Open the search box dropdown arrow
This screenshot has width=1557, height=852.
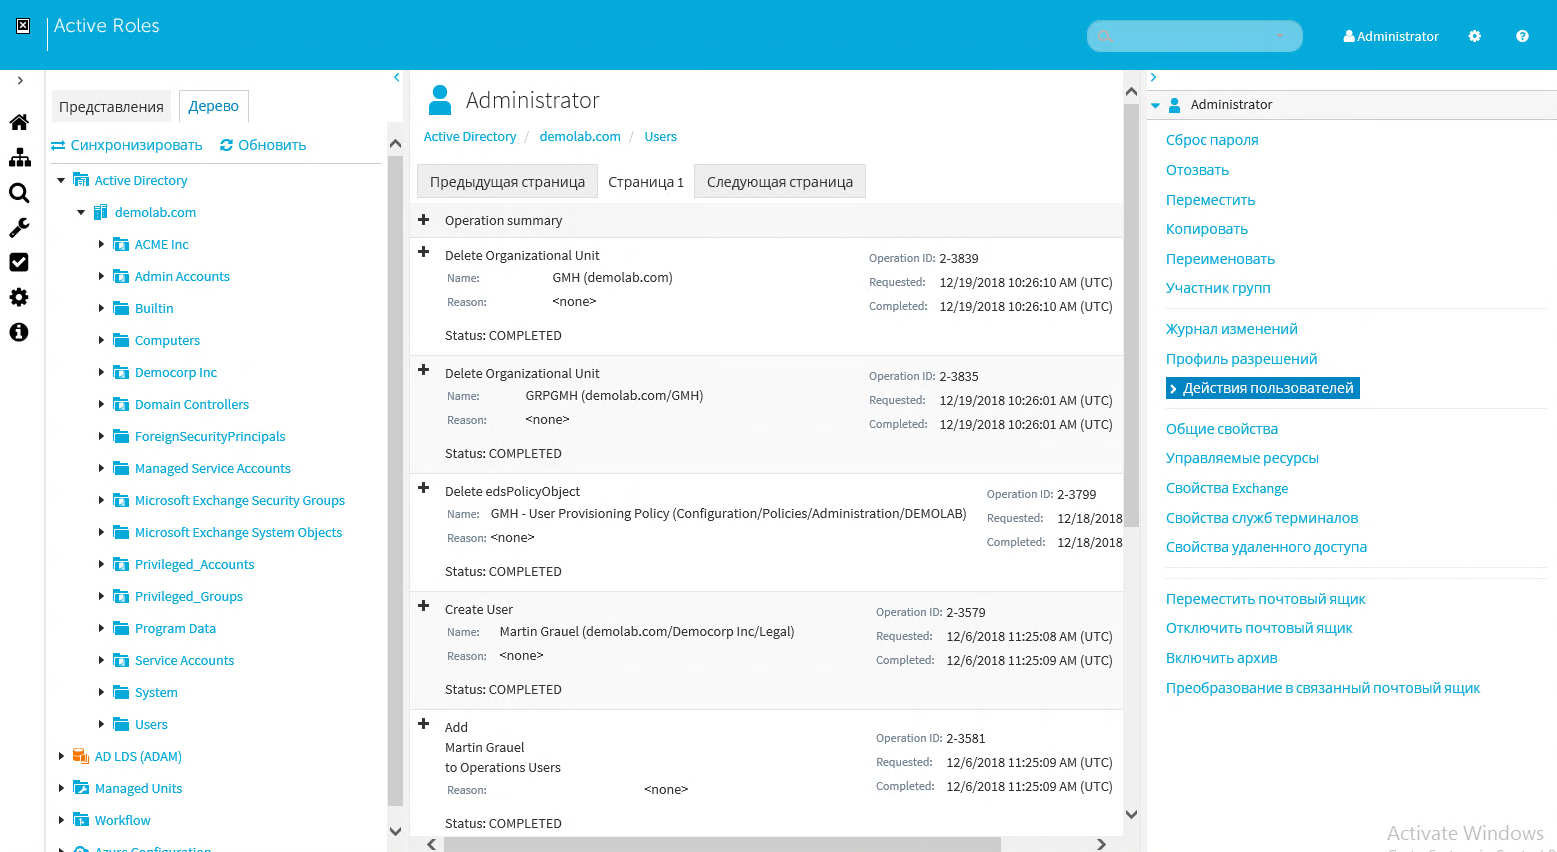pyautogui.click(x=1280, y=36)
